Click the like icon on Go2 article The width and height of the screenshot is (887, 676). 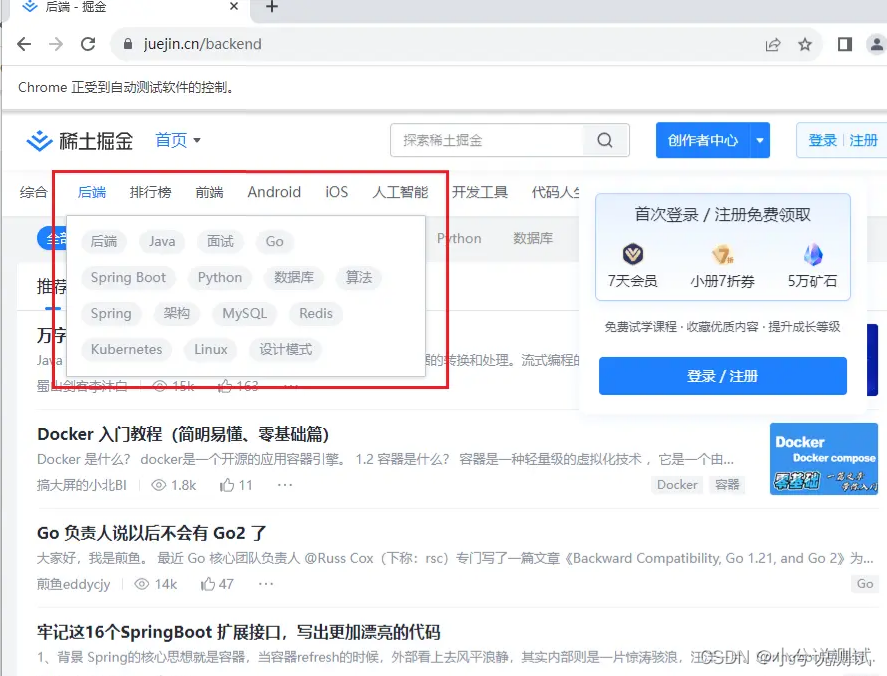[208, 584]
